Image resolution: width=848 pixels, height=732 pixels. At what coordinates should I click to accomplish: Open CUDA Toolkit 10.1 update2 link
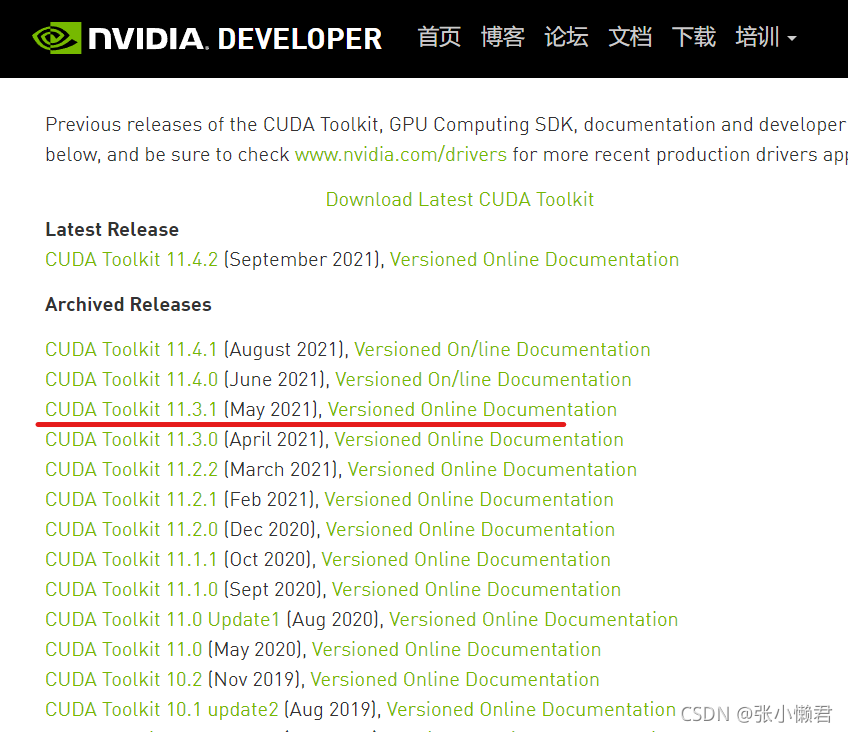point(162,709)
